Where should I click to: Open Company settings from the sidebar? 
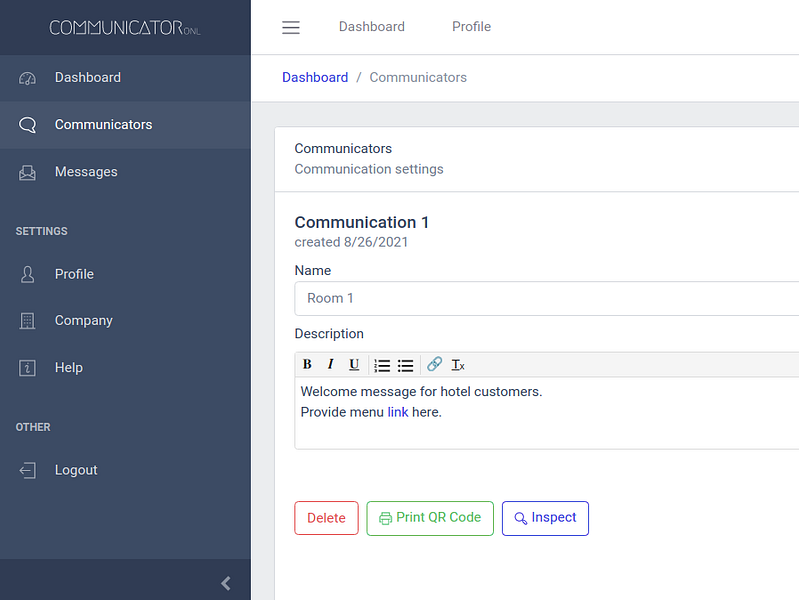(x=125, y=321)
